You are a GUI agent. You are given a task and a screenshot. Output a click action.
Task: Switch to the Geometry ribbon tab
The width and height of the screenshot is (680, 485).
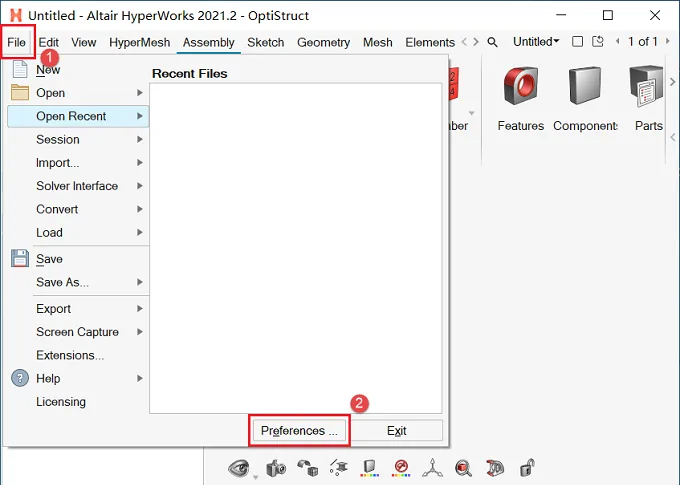coord(324,42)
